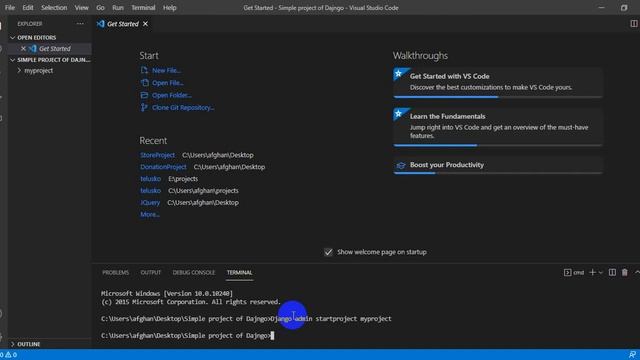Open recent StoreProject
The height and width of the screenshot is (360, 640).
point(157,155)
